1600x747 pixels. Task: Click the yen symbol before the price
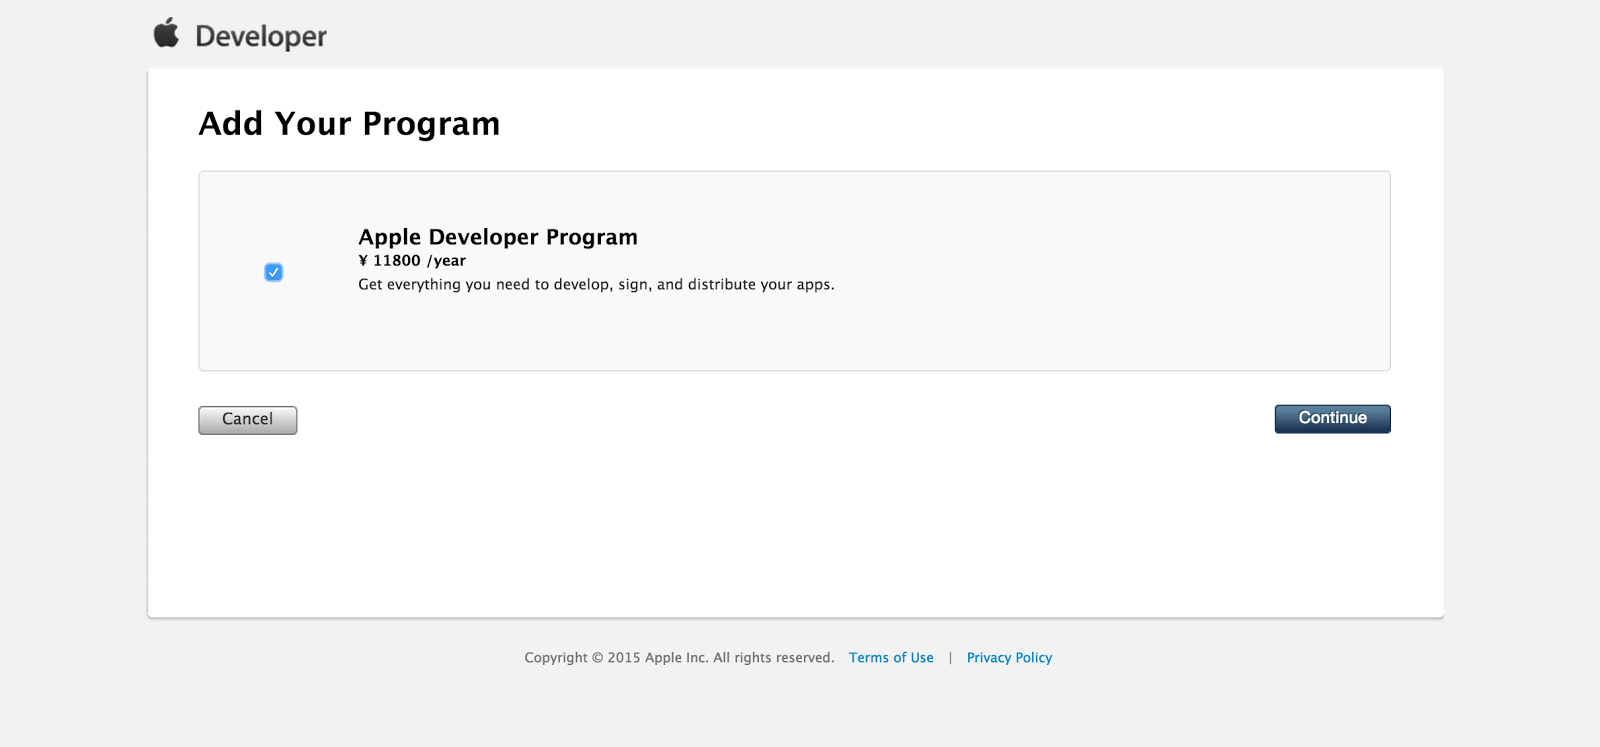pos(363,261)
